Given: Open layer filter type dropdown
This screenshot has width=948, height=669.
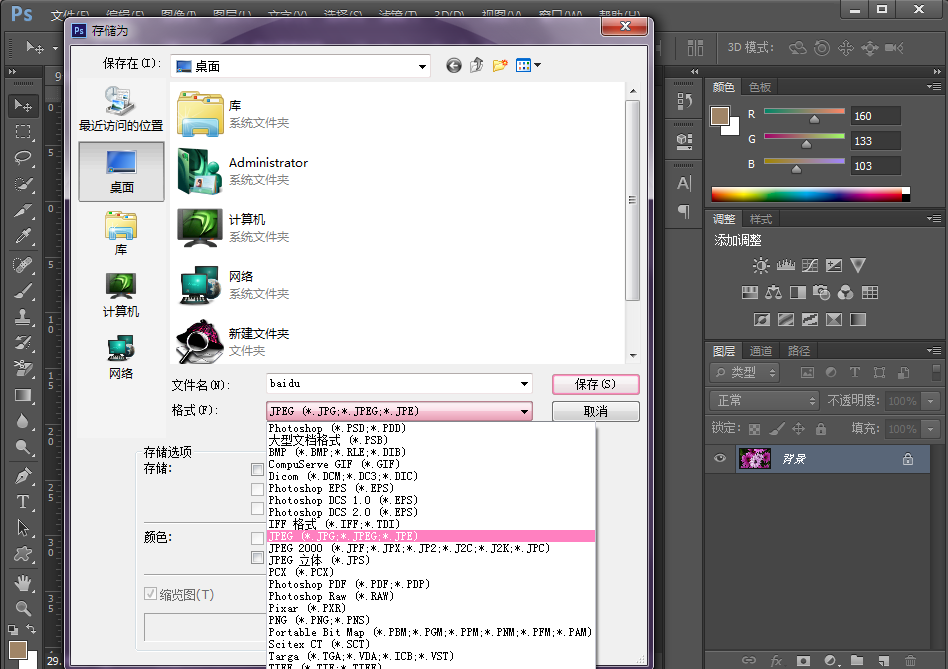Looking at the screenshot, I should (x=744, y=373).
